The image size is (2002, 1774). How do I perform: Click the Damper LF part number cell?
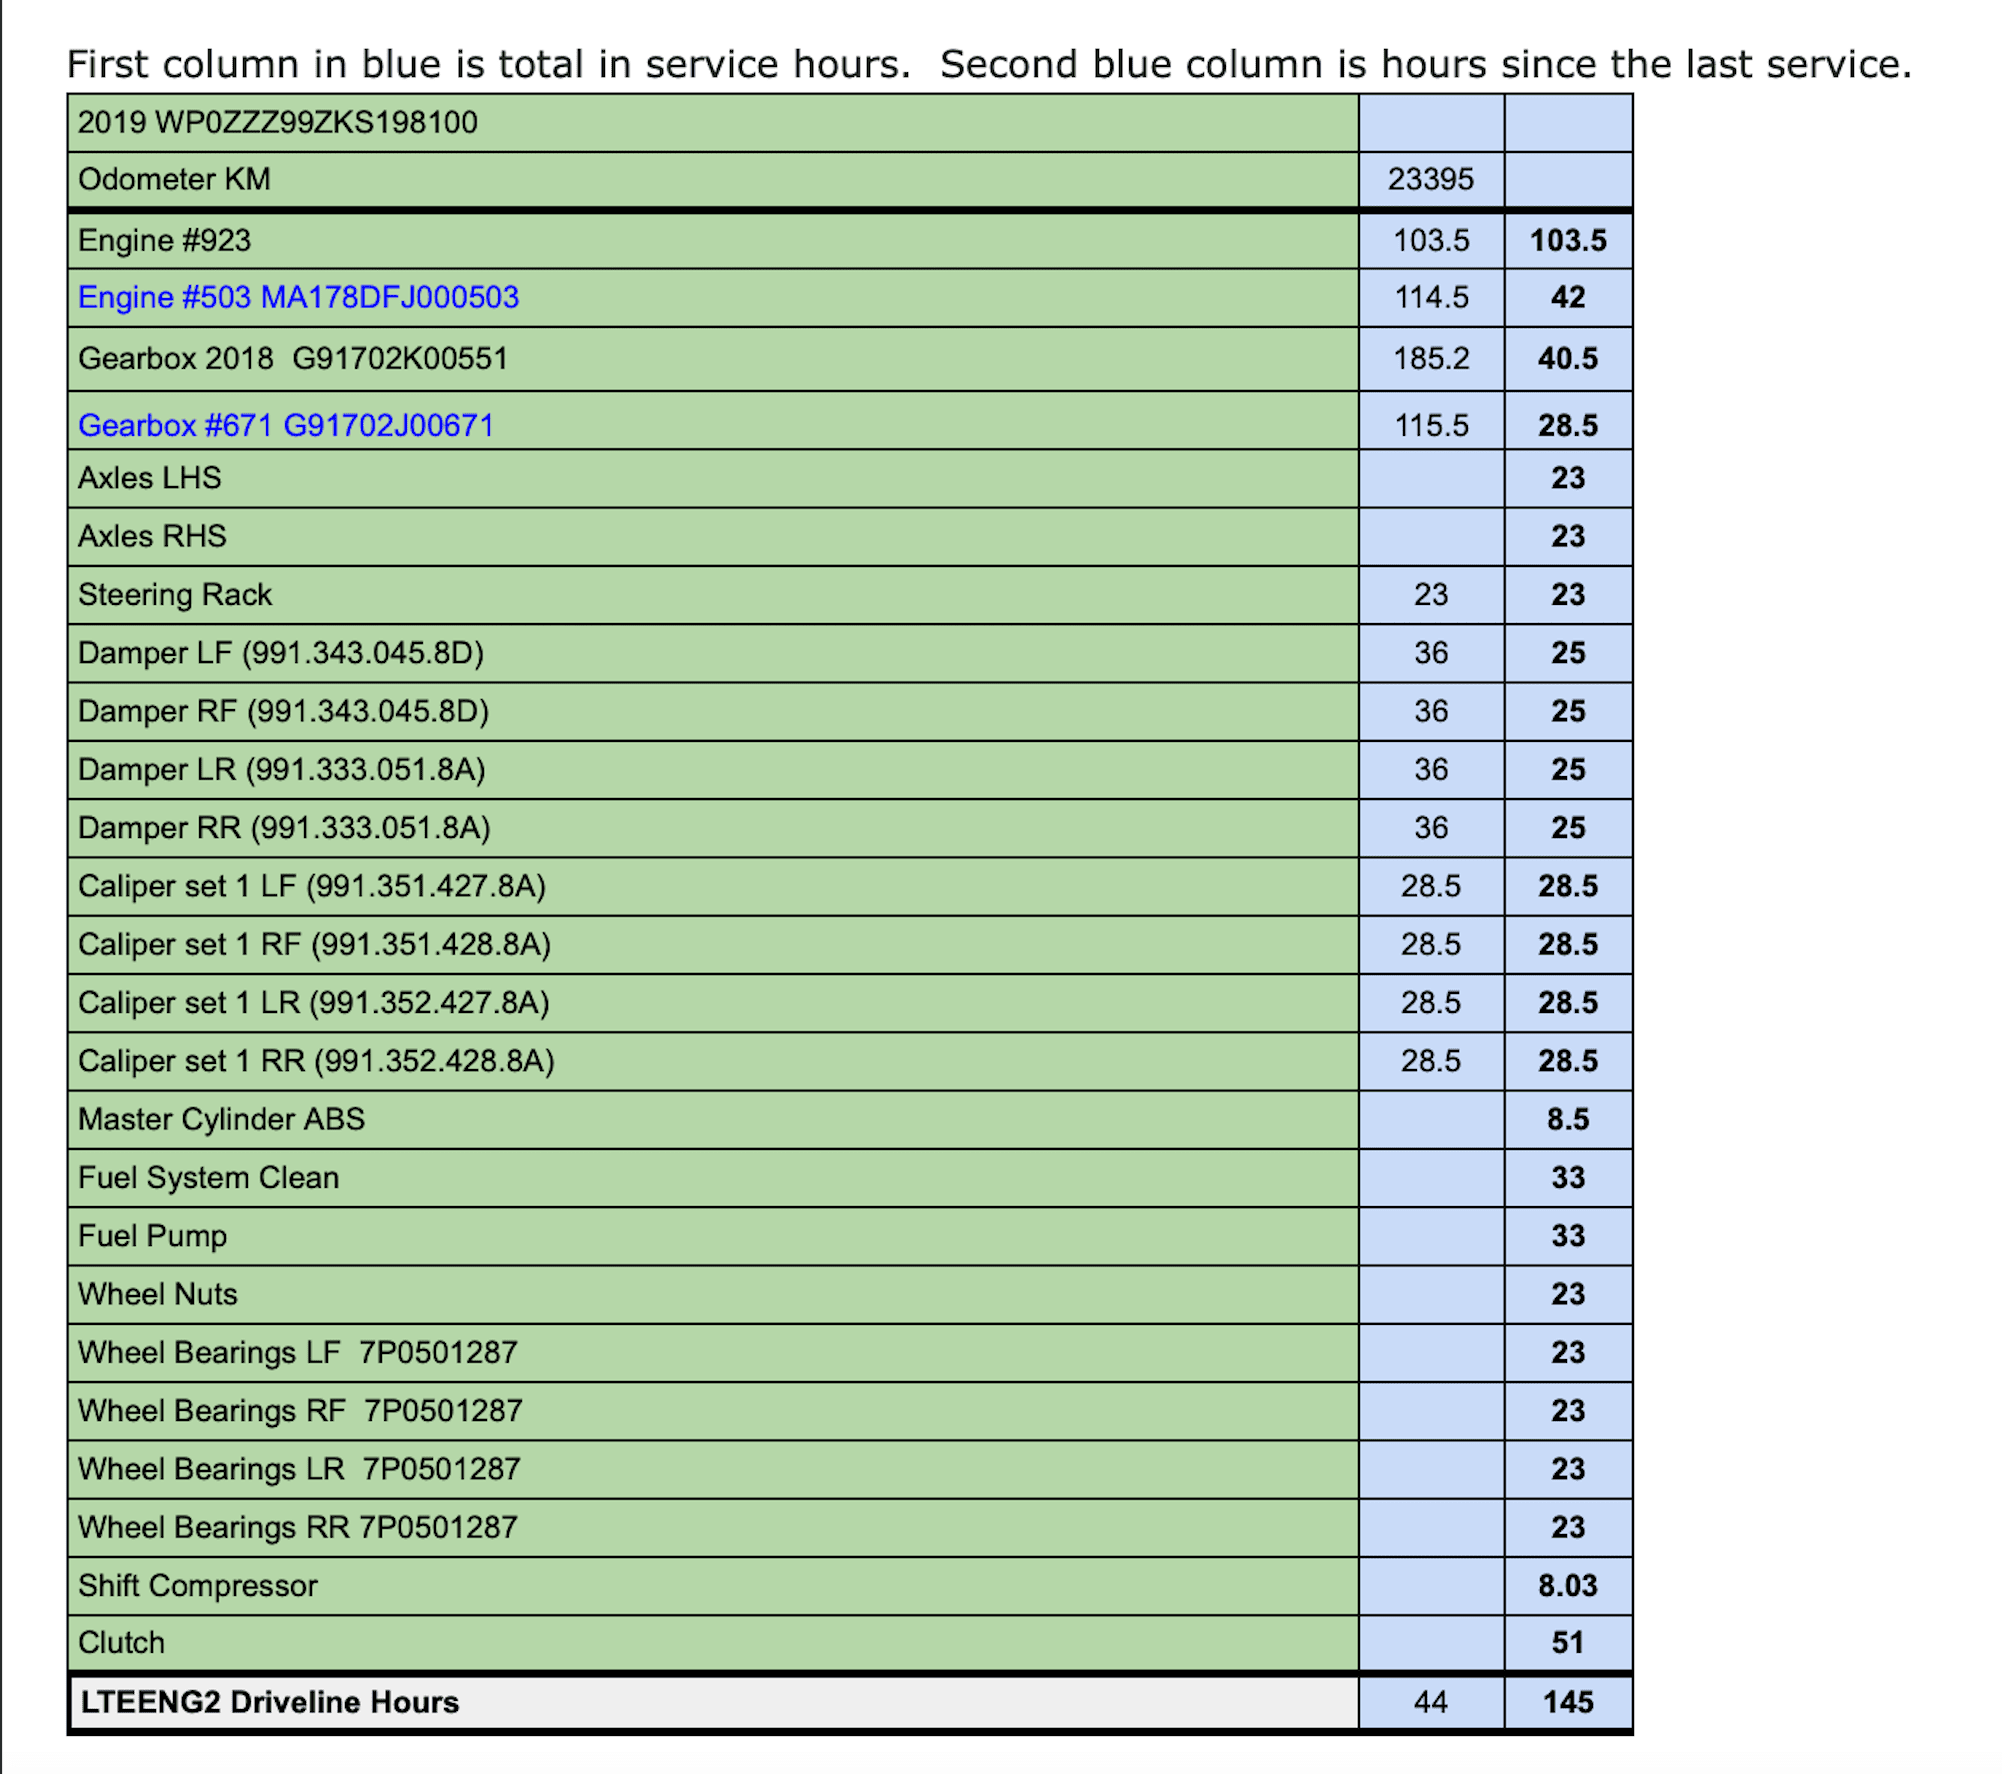(281, 652)
